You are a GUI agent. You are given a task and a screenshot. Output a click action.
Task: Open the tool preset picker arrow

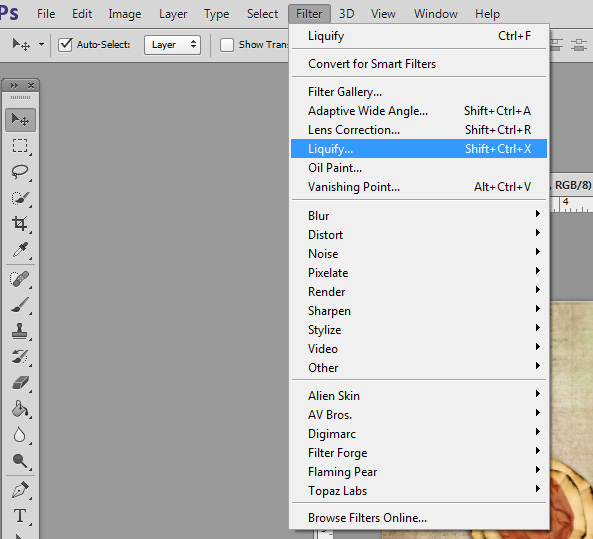[41, 45]
